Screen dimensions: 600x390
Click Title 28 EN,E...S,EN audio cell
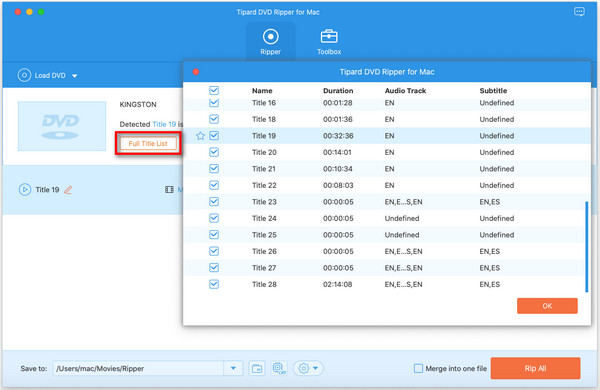coord(403,284)
